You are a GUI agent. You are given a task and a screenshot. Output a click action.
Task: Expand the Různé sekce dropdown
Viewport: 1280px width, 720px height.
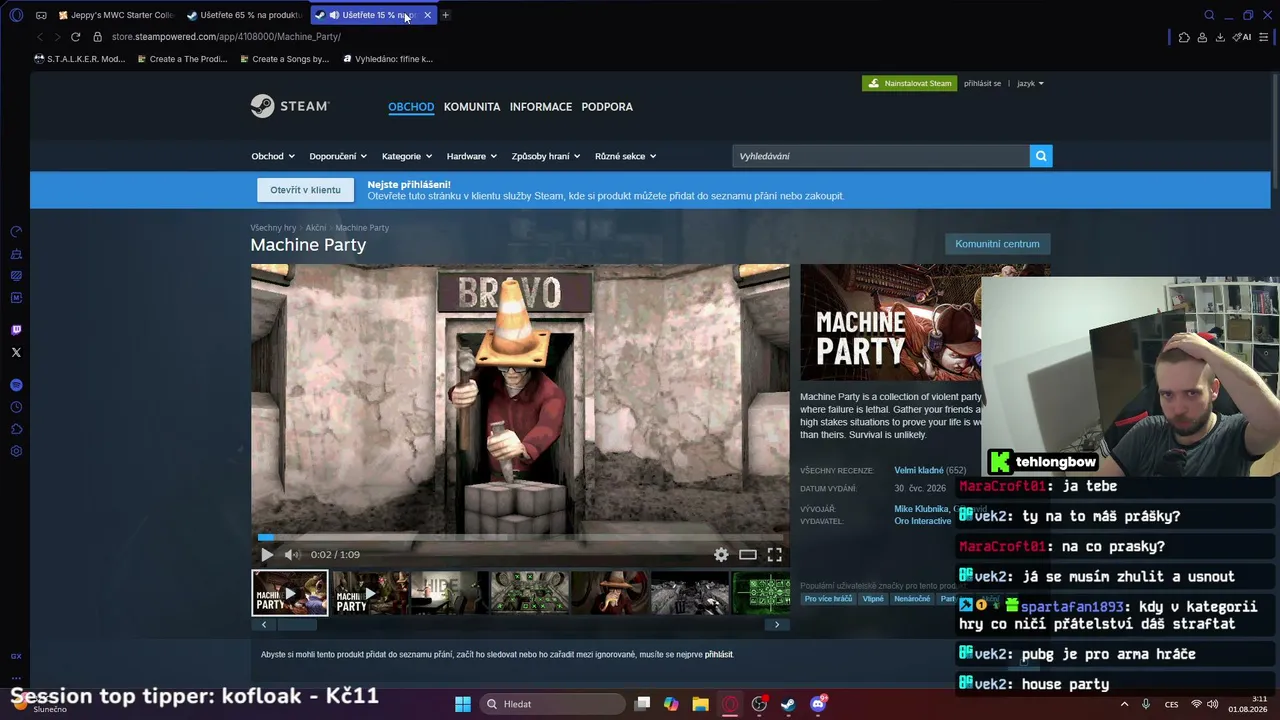coord(626,156)
